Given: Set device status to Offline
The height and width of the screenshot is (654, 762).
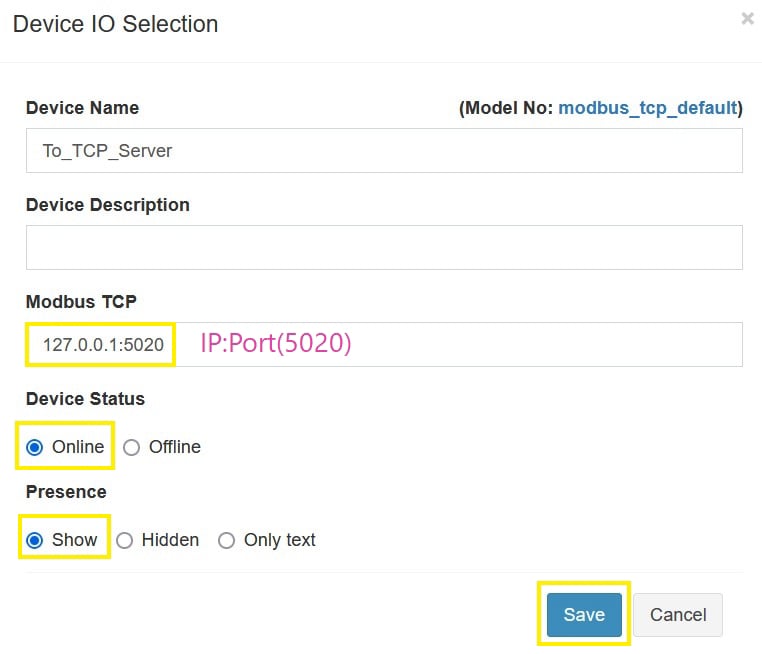Looking at the screenshot, I should pos(131,447).
